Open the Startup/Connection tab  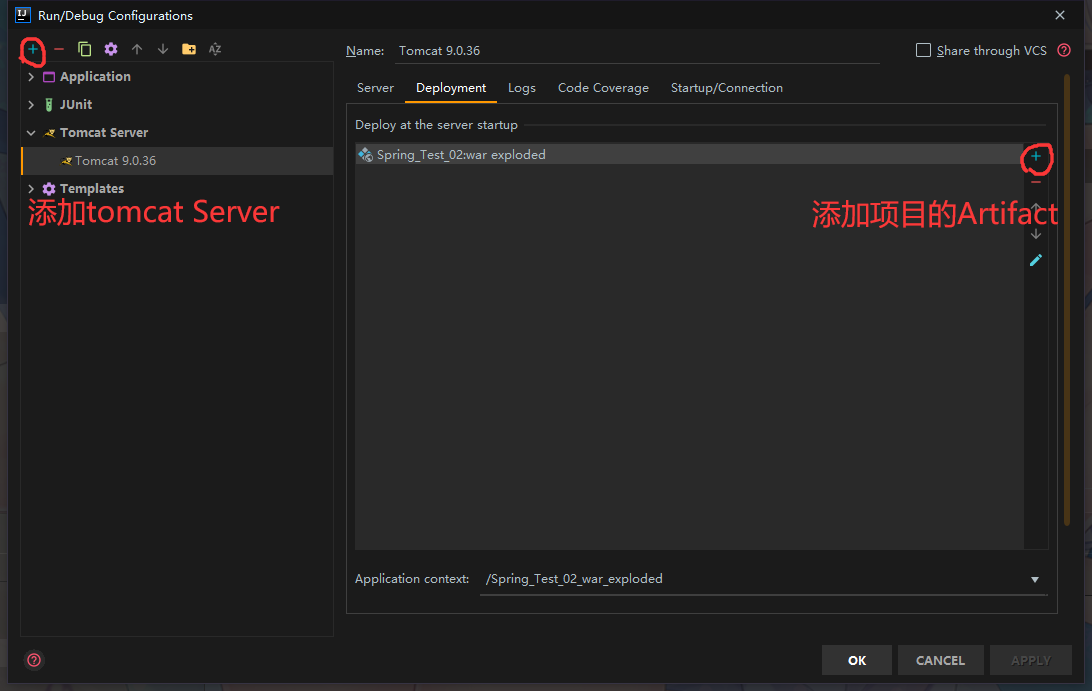tap(726, 88)
